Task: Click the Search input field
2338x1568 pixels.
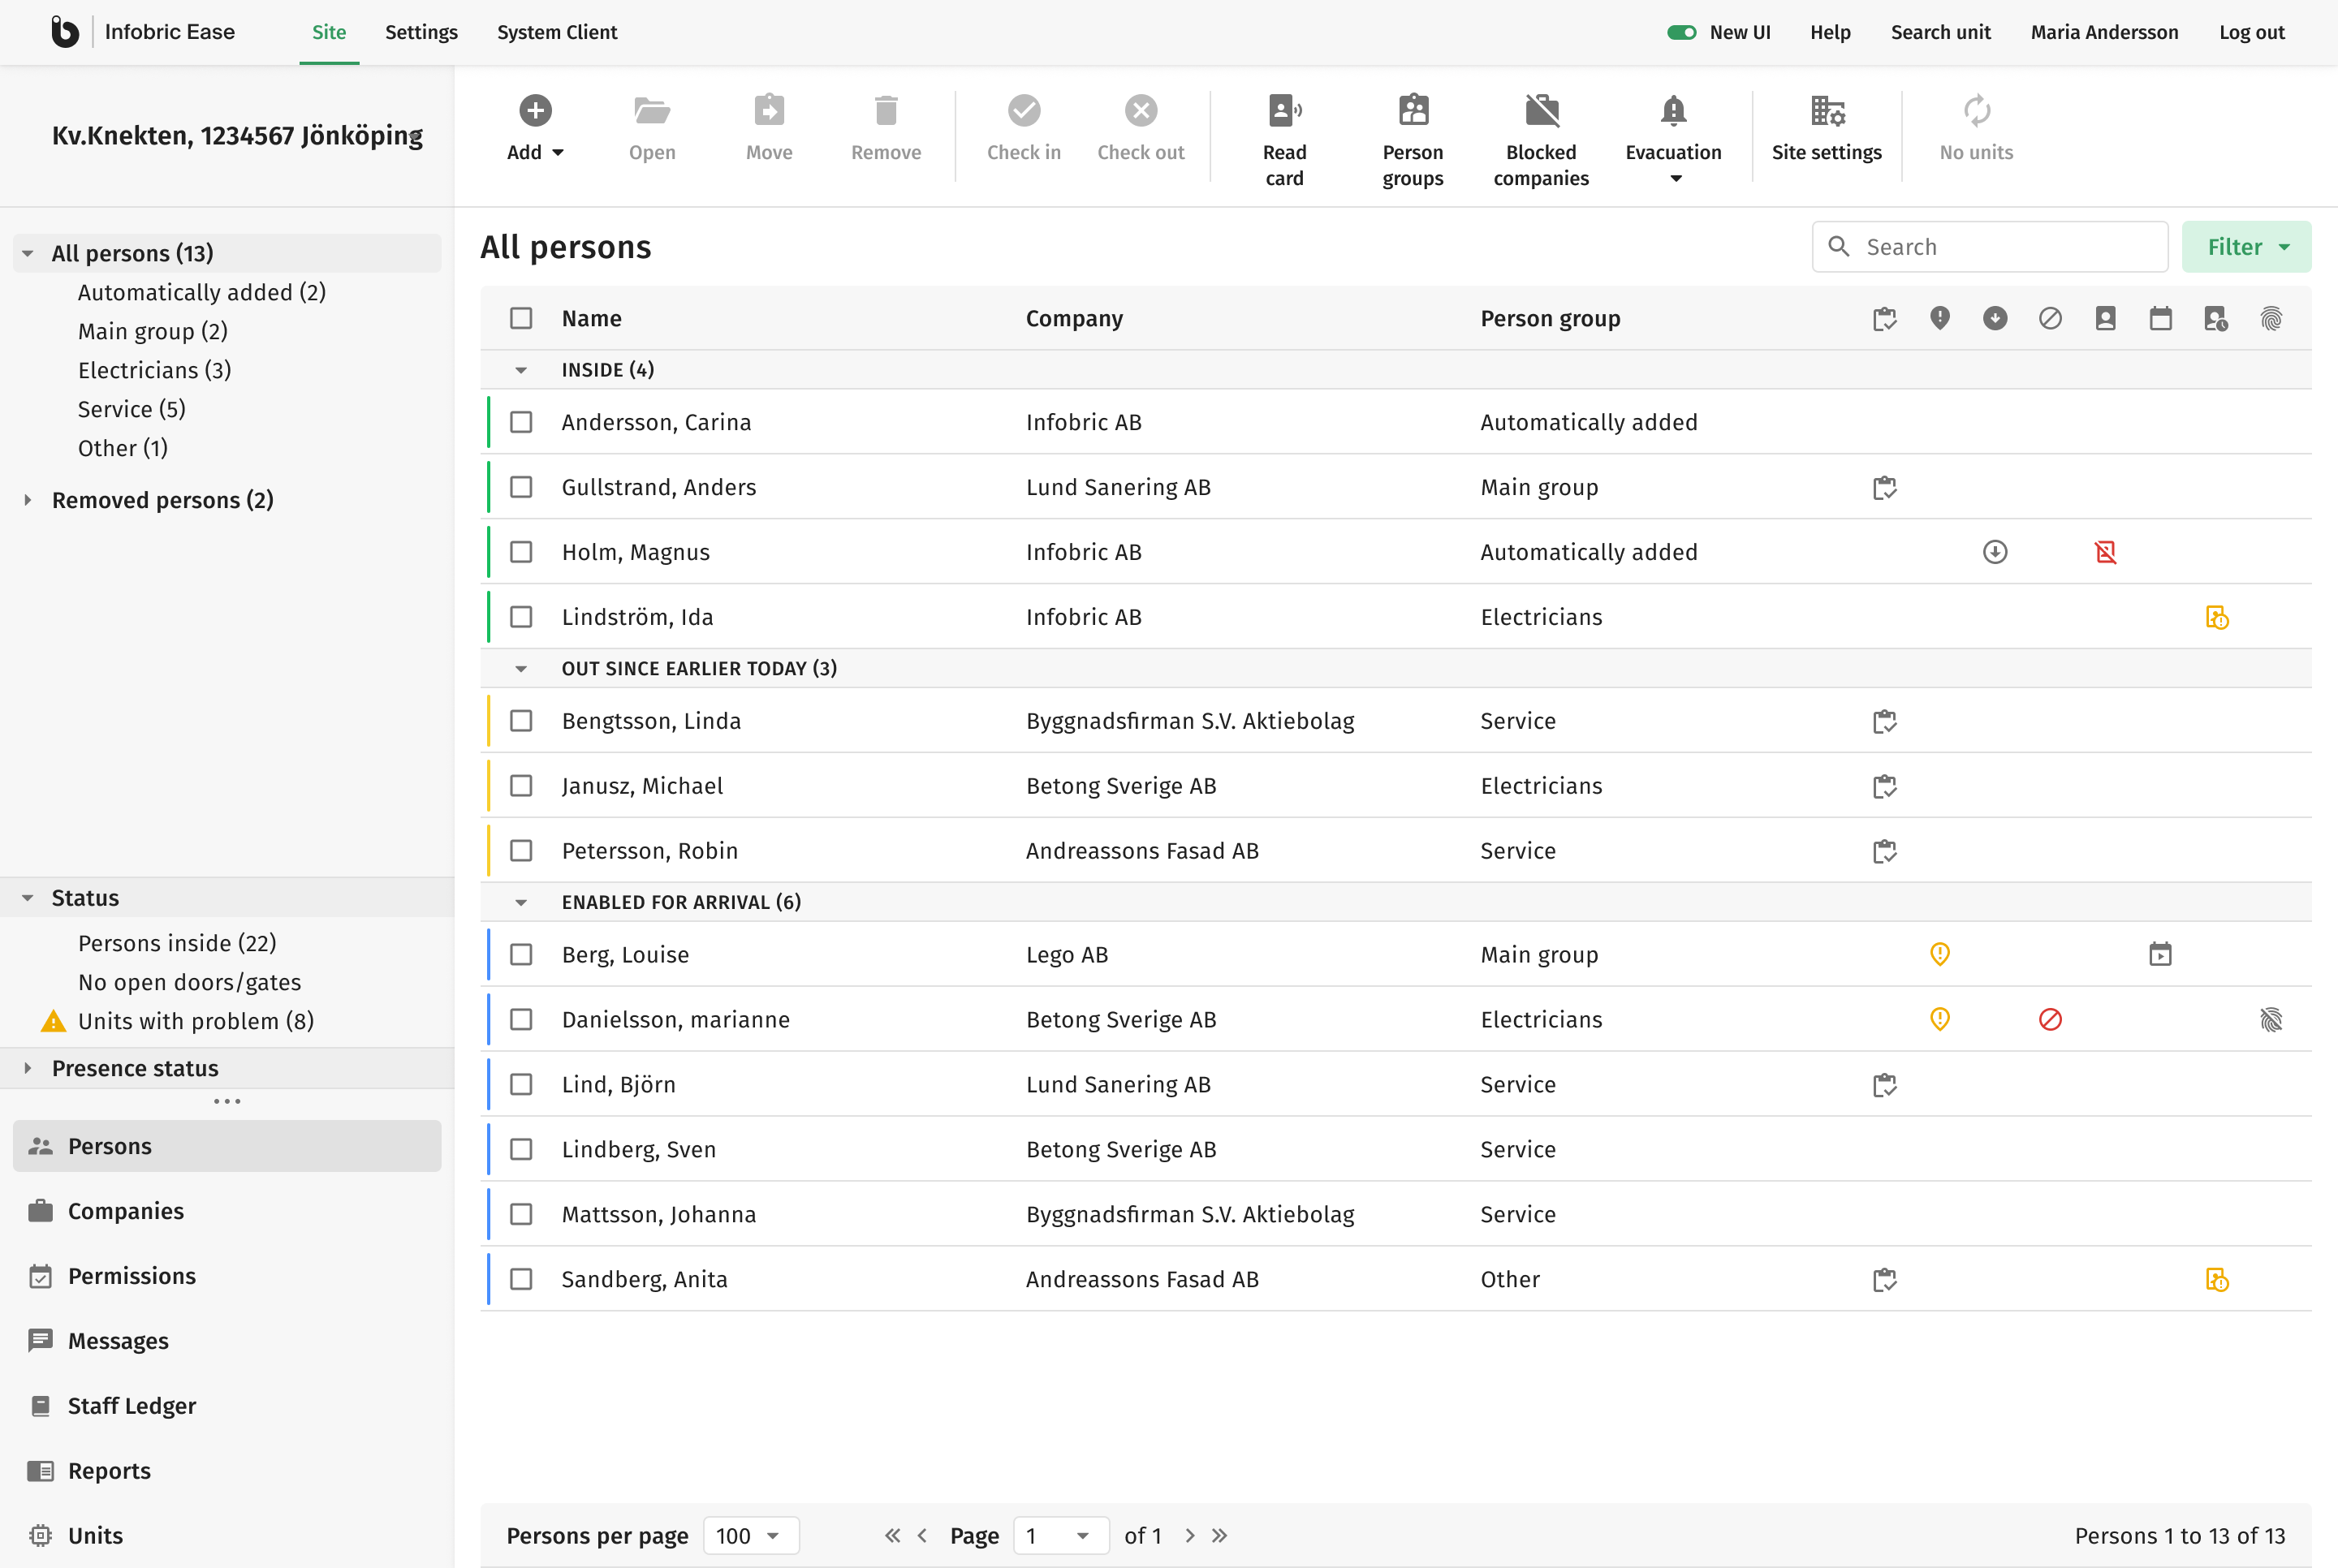Action: (1989, 247)
